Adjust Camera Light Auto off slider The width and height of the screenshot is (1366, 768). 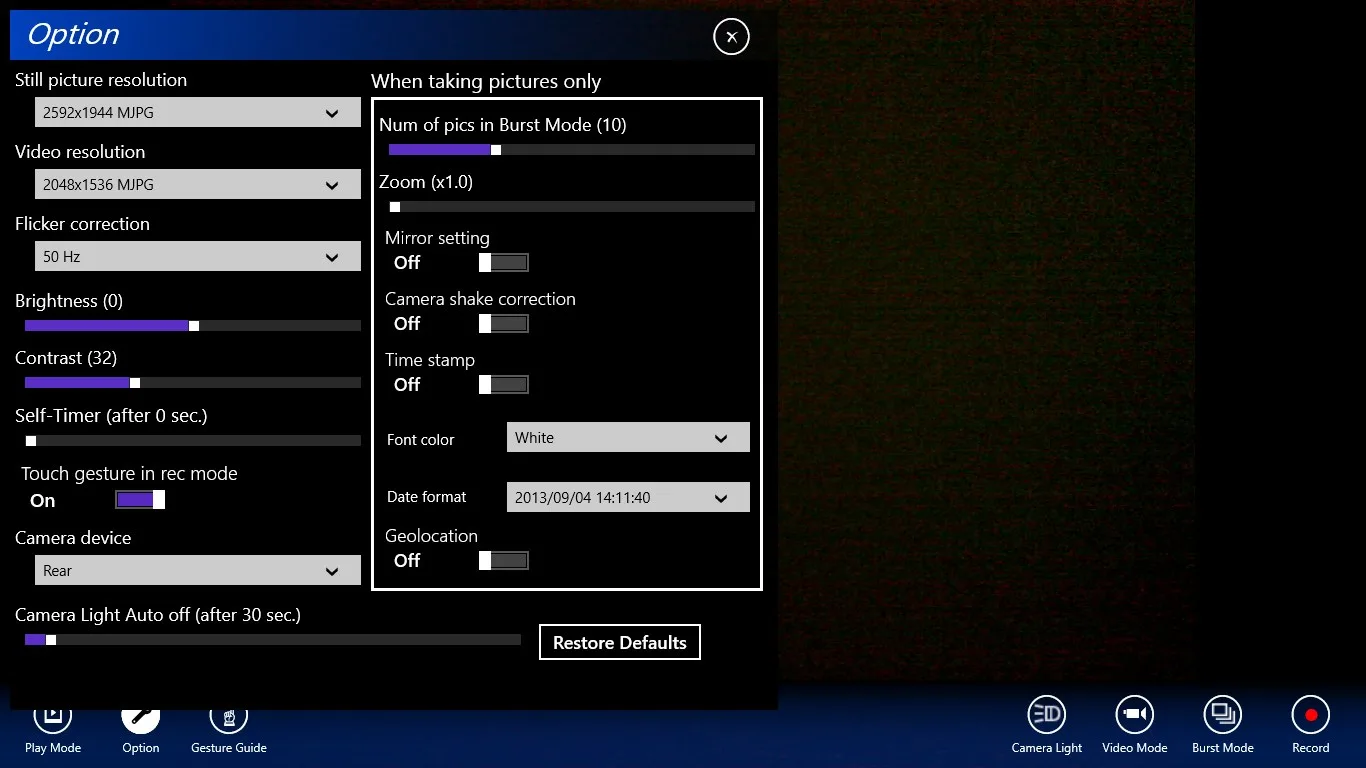click(x=273, y=640)
